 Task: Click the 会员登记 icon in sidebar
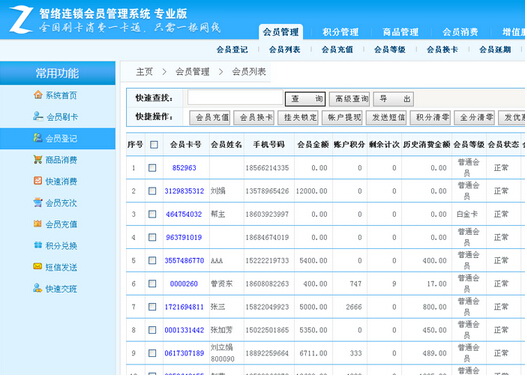[38, 138]
